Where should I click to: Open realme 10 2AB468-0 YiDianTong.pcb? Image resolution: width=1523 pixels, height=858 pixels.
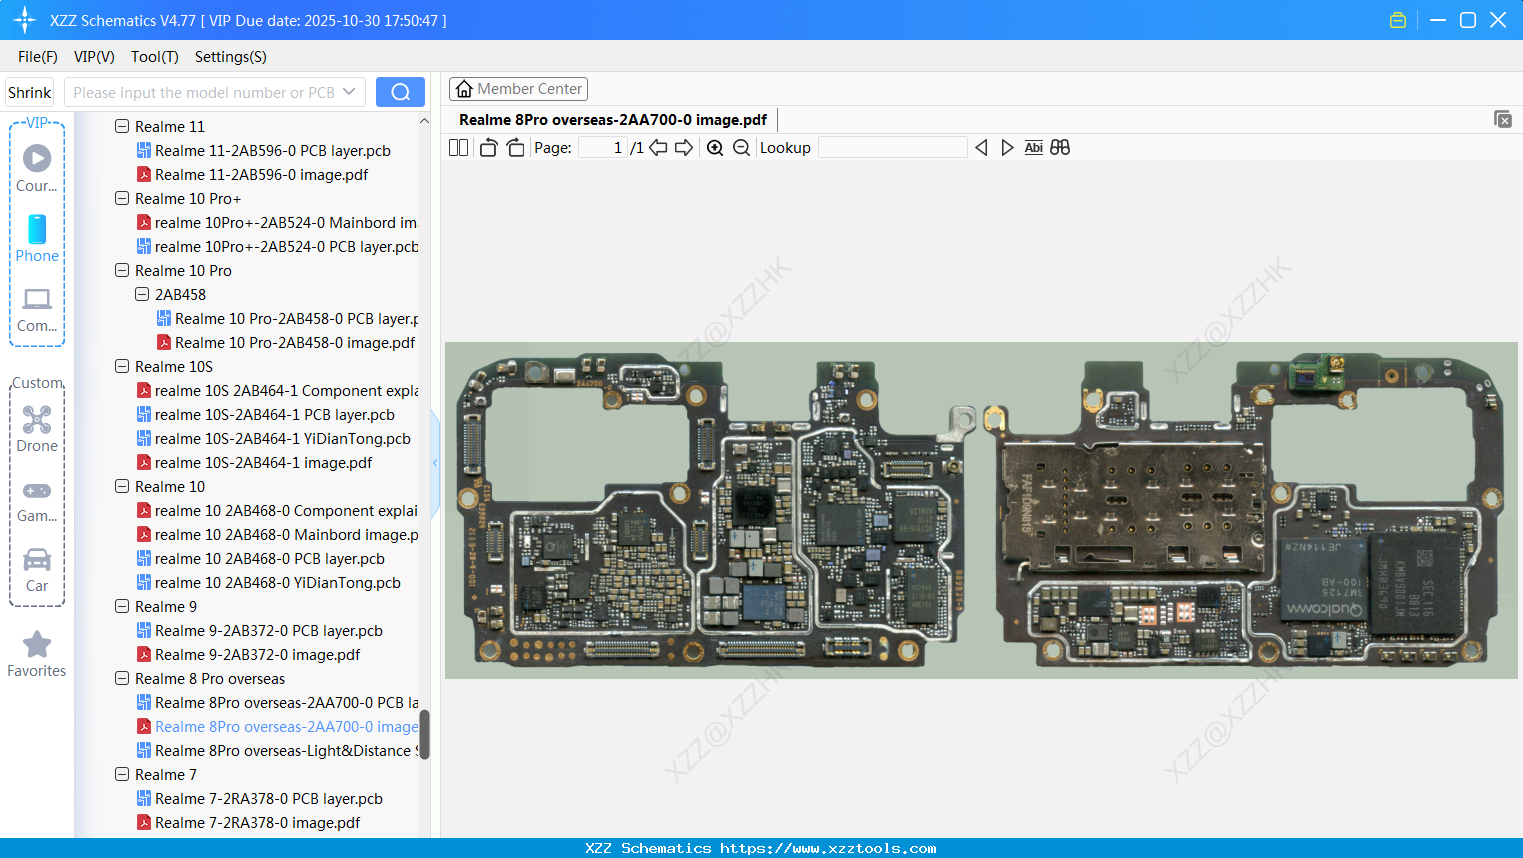(x=278, y=582)
